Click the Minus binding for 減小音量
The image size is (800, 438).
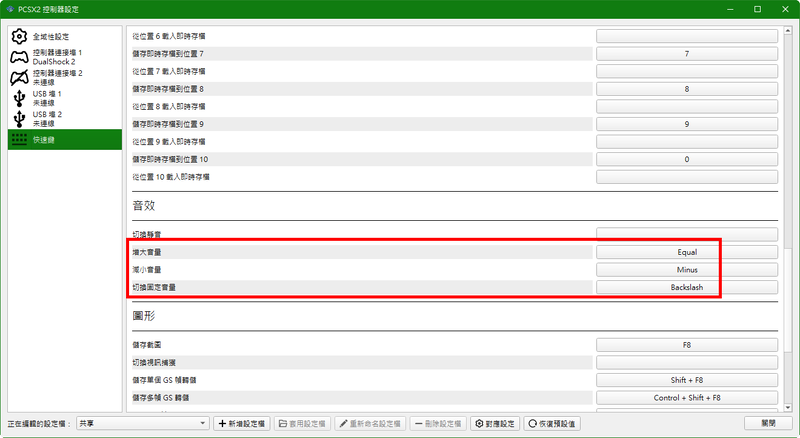(687, 270)
